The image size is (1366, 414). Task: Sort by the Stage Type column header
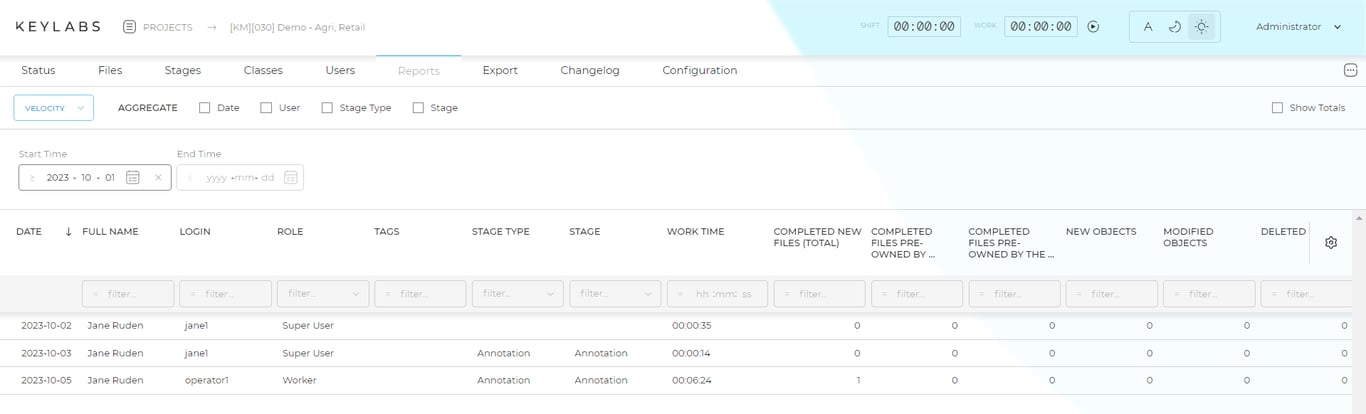point(501,231)
